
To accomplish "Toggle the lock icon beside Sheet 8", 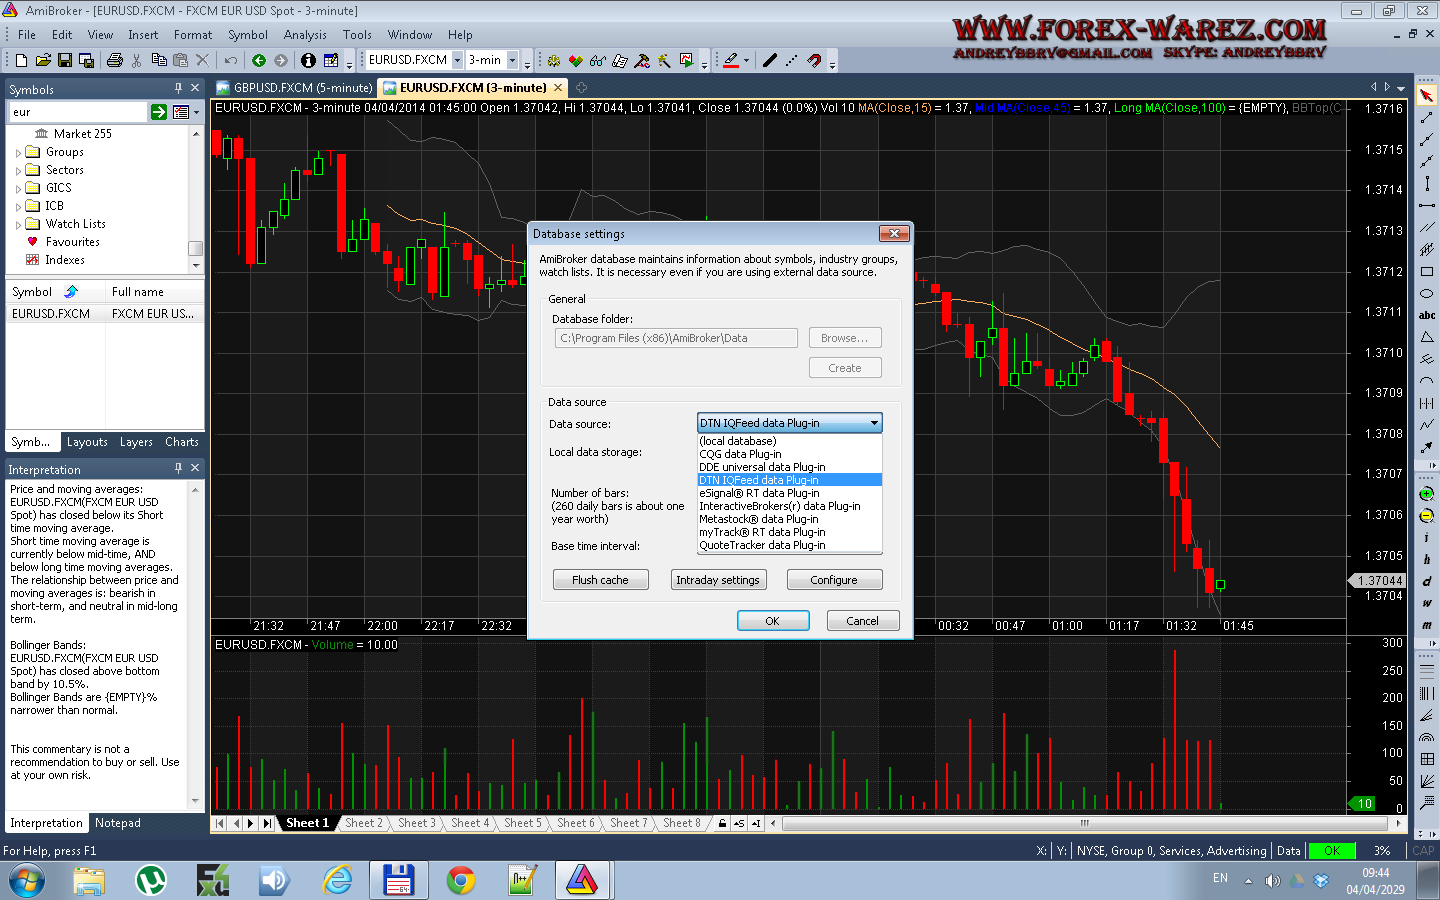I will coord(722,823).
